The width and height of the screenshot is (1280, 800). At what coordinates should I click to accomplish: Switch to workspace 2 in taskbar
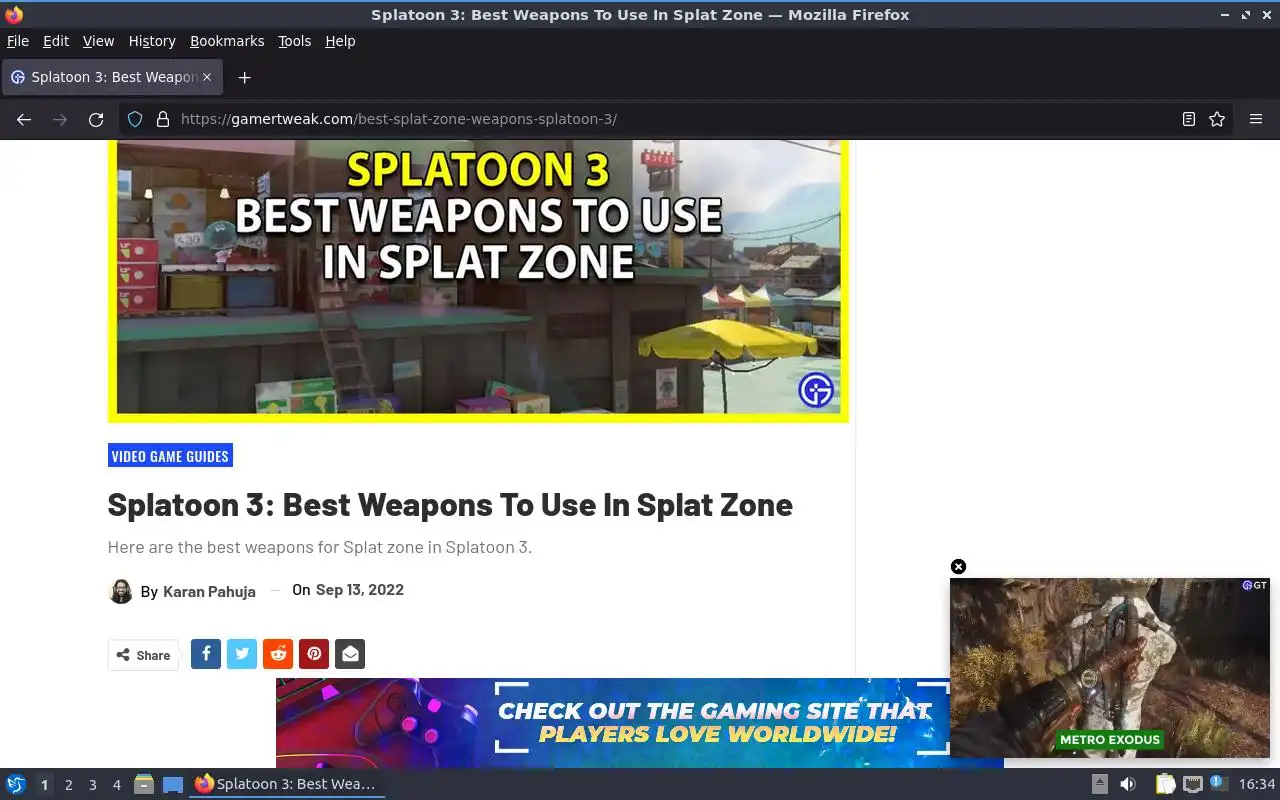pos(68,785)
